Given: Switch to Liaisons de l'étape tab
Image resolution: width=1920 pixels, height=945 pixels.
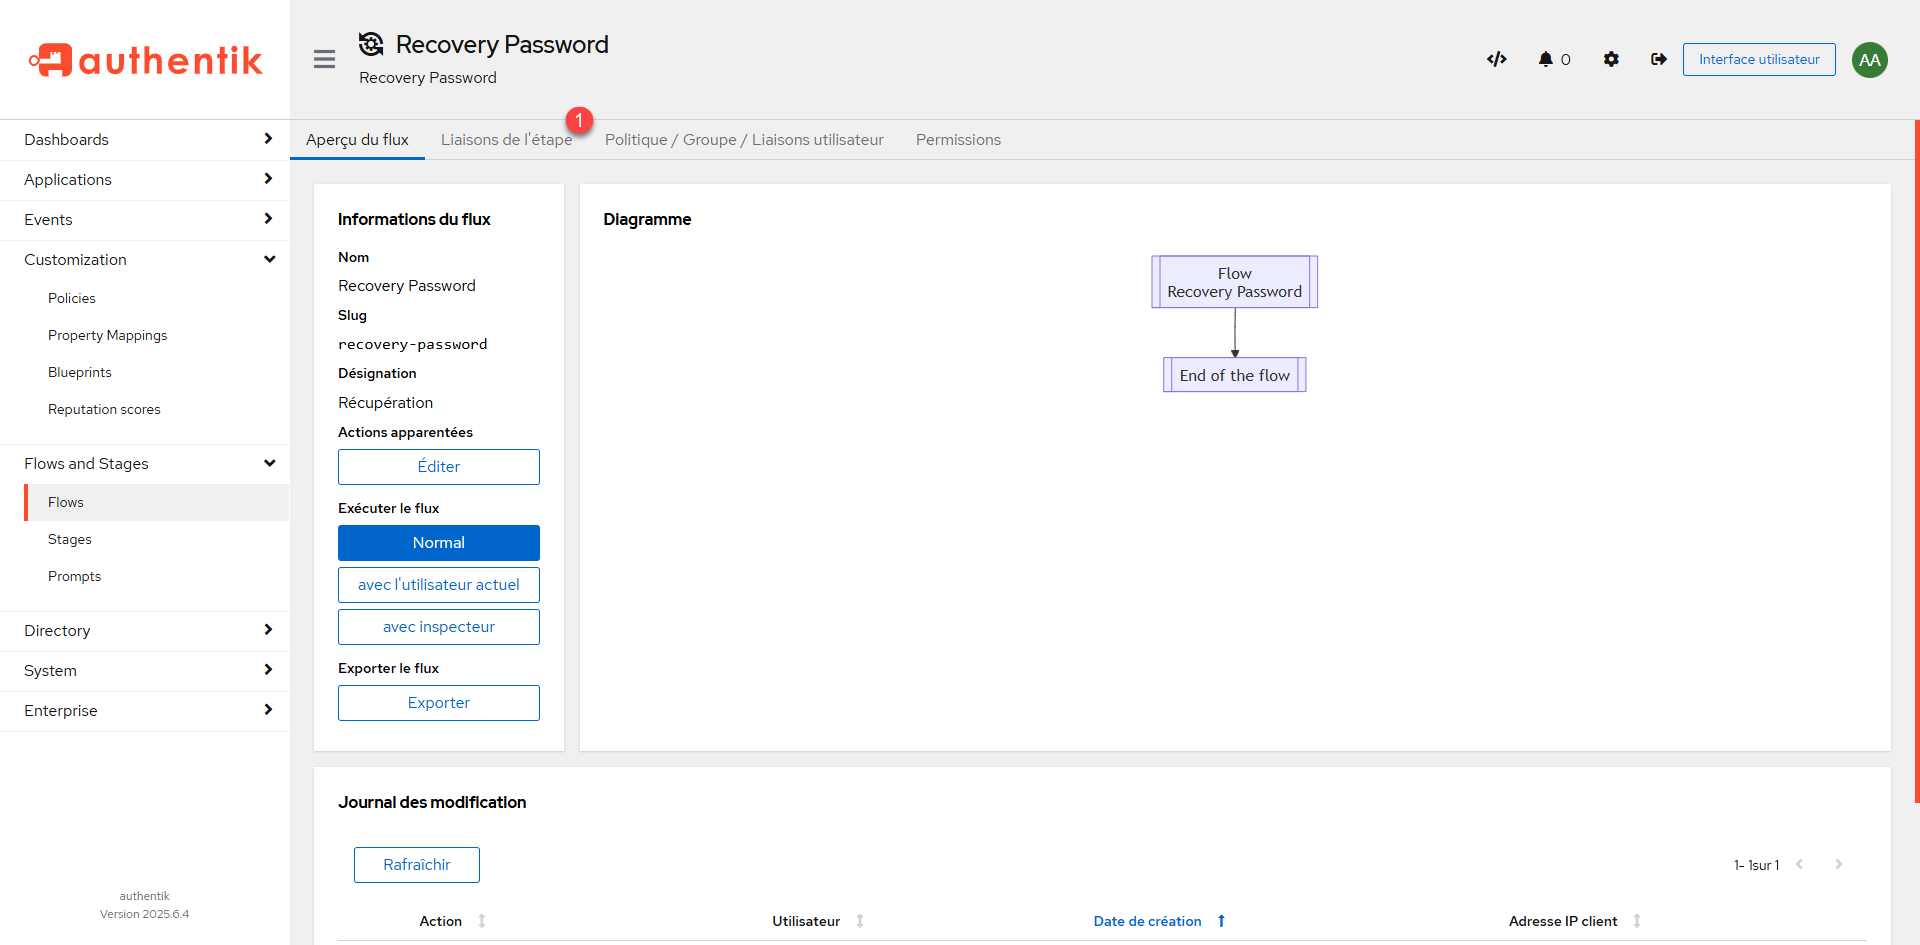Looking at the screenshot, I should (x=506, y=140).
